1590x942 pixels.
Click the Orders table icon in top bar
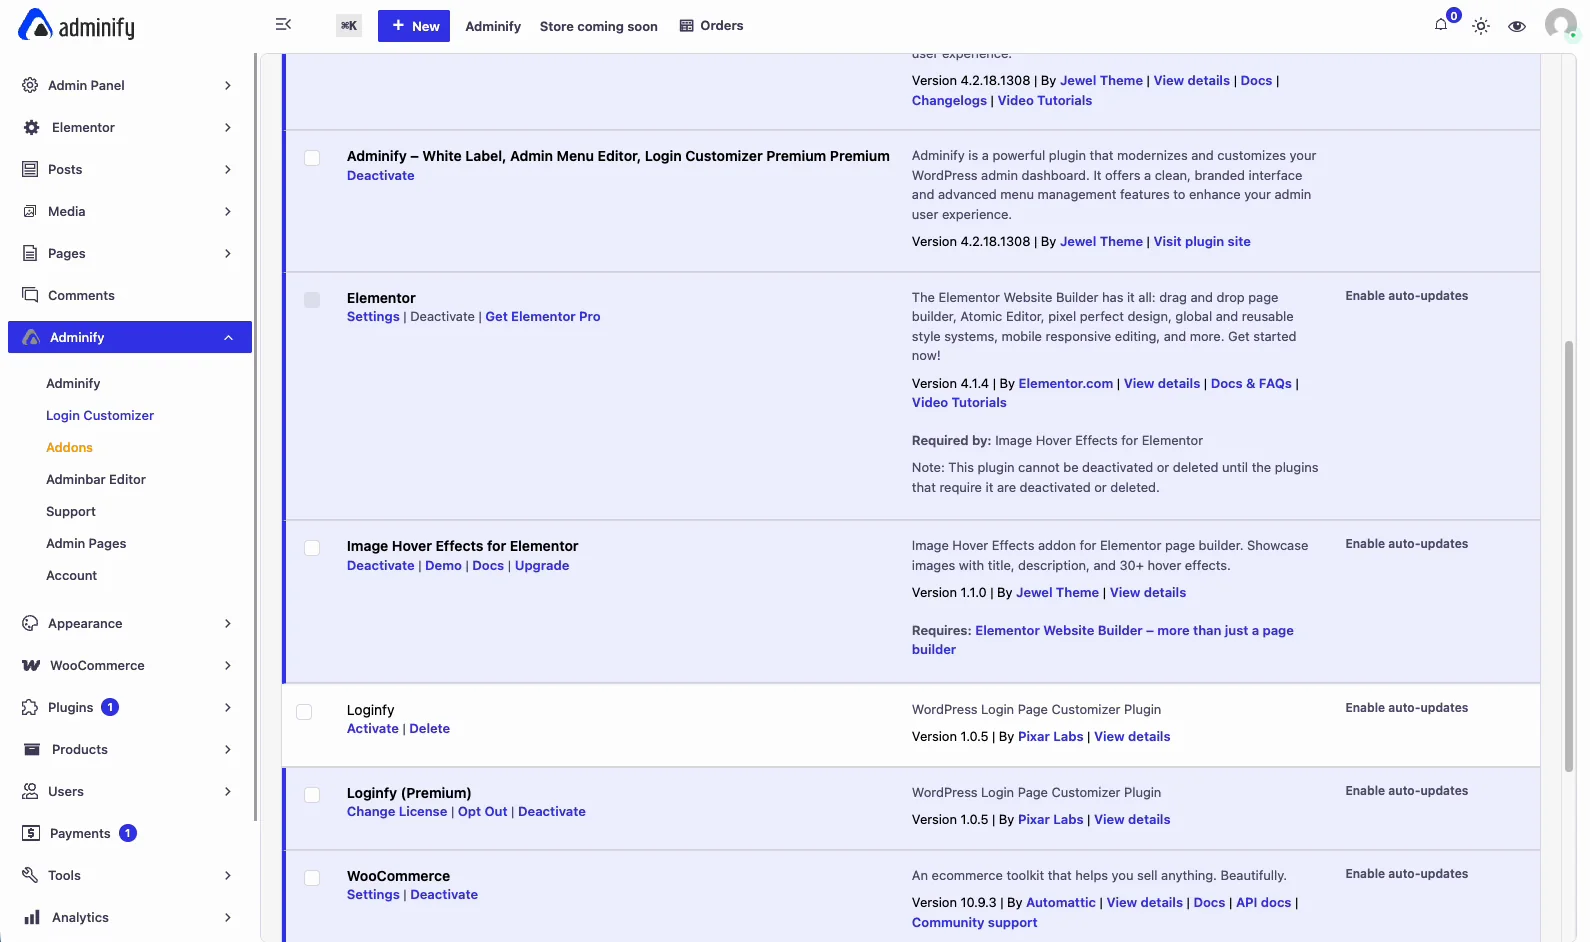(686, 25)
